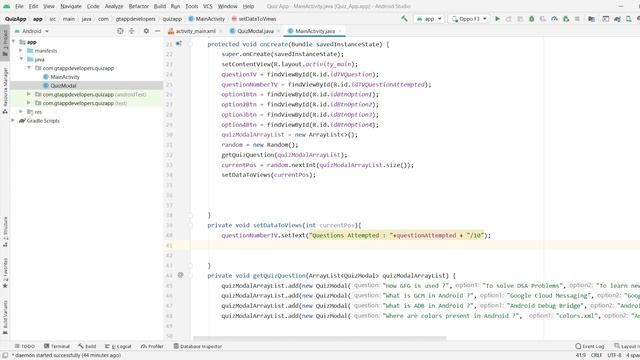640x360 pixels.
Task: Open the Profiler tool window
Action: [x=152, y=346]
